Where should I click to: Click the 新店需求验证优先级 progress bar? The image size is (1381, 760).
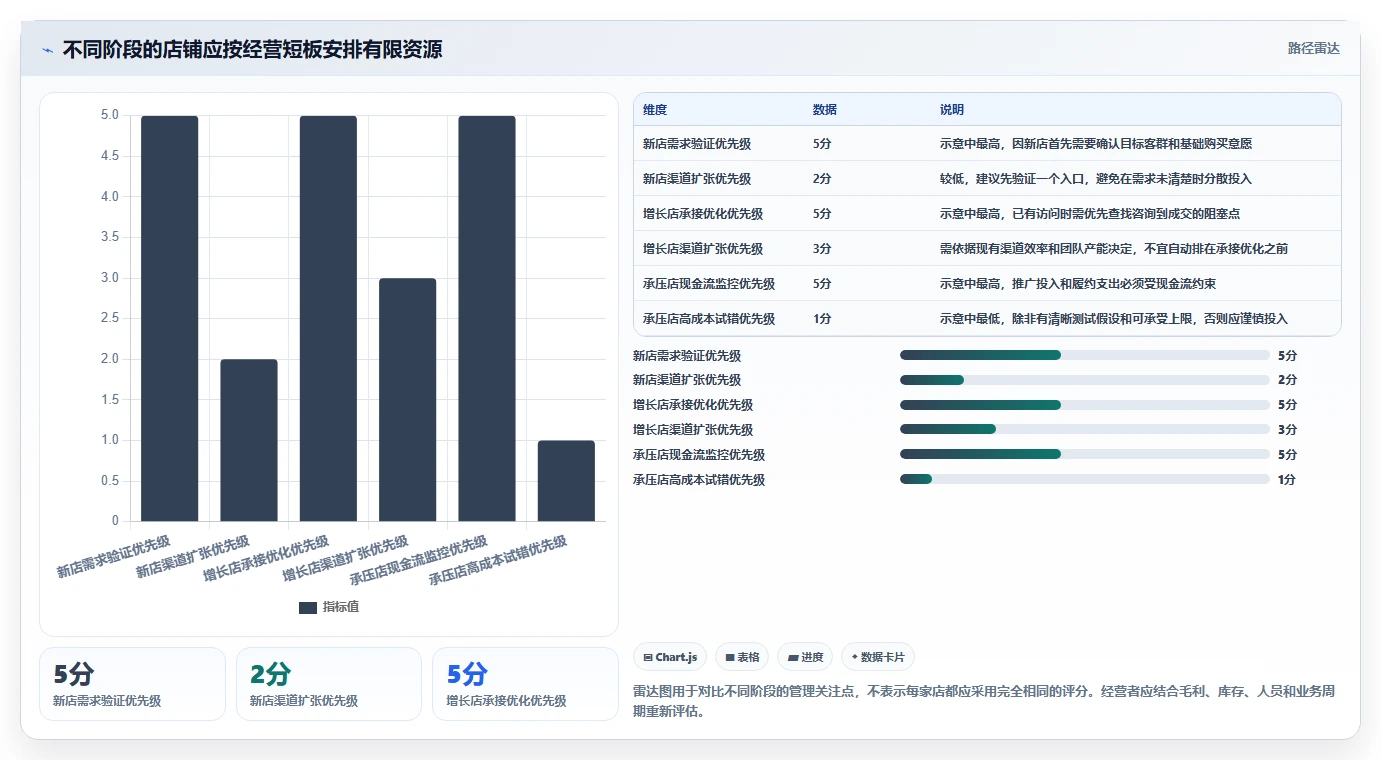coord(1085,355)
